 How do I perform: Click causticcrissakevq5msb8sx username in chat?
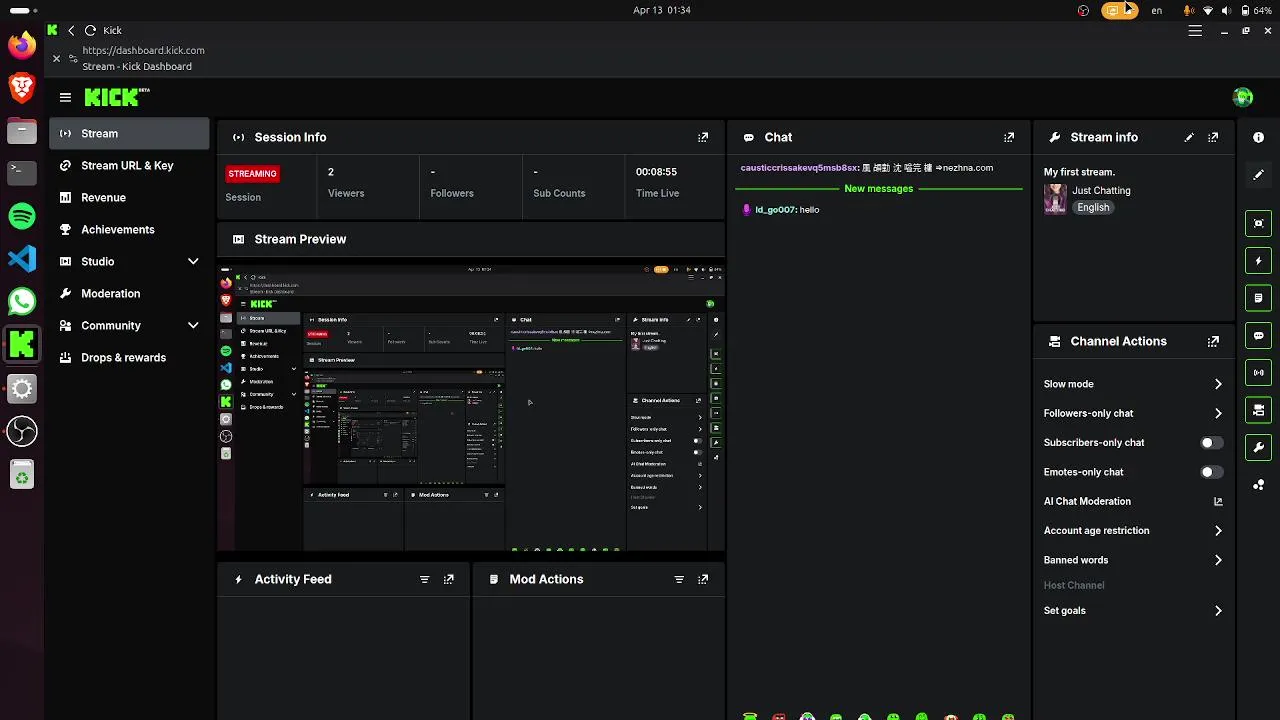798,168
